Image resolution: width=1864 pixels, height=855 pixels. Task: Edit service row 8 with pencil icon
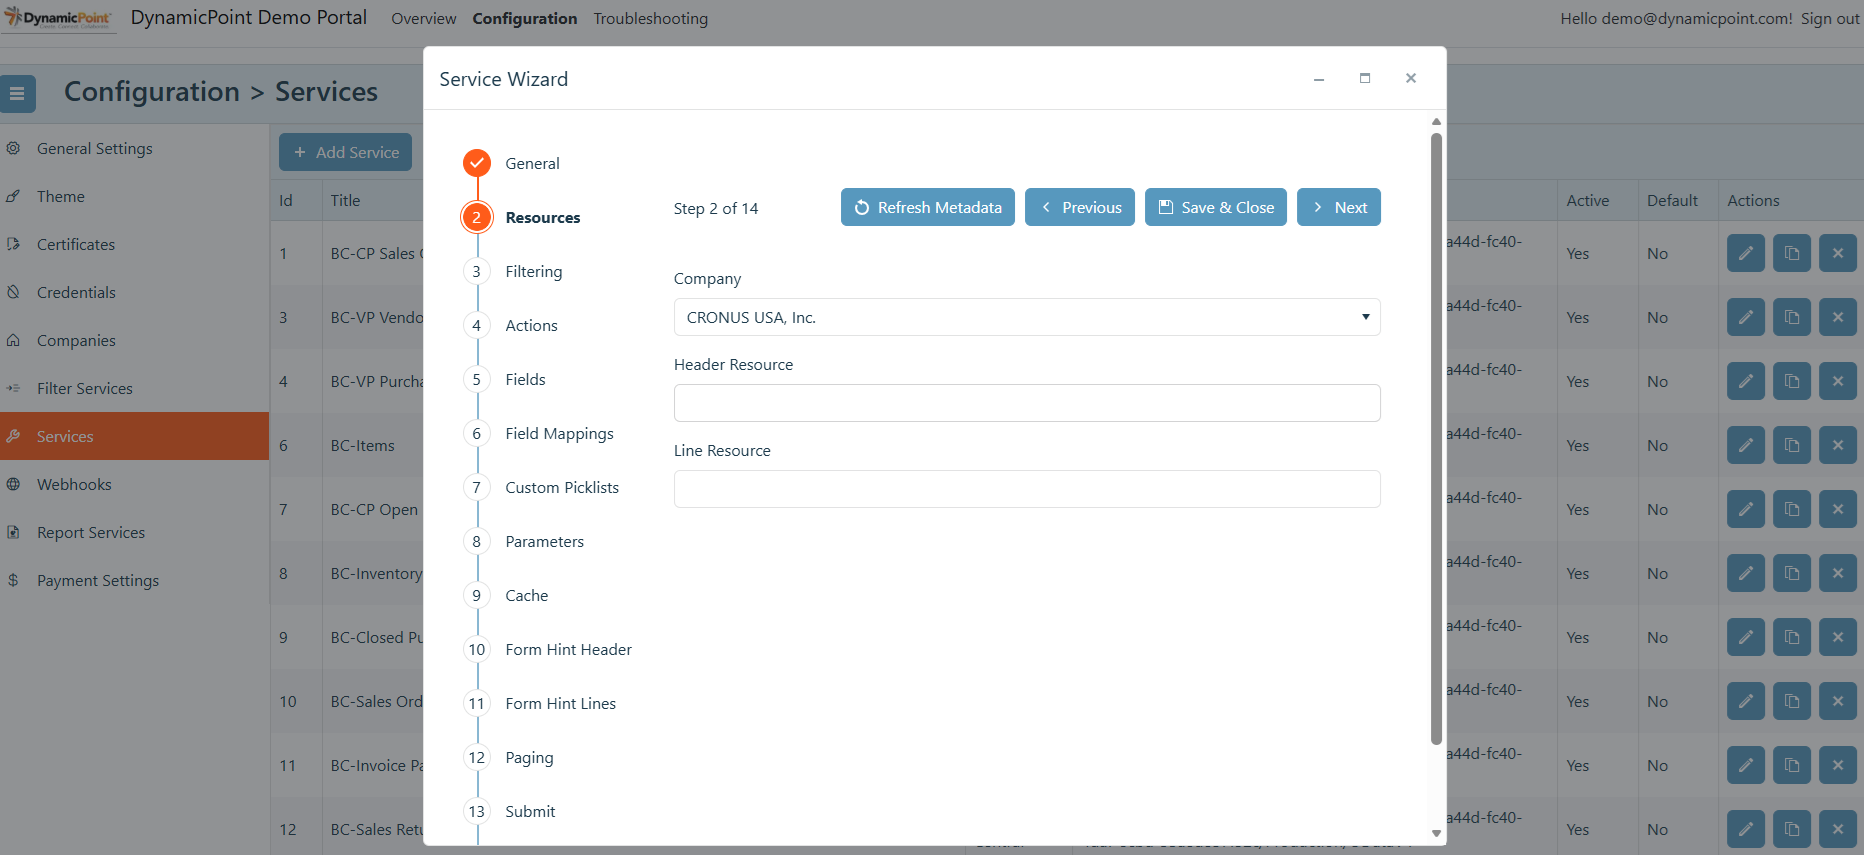[x=1746, y=573]
